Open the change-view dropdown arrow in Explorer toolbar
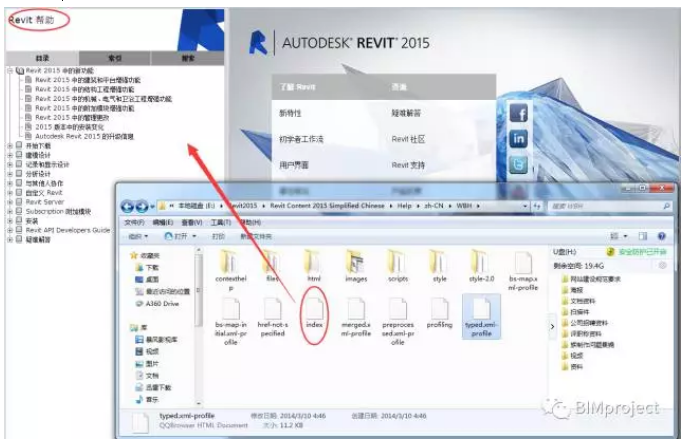Viewport: 689px width, 445px height. coord(625,236)
